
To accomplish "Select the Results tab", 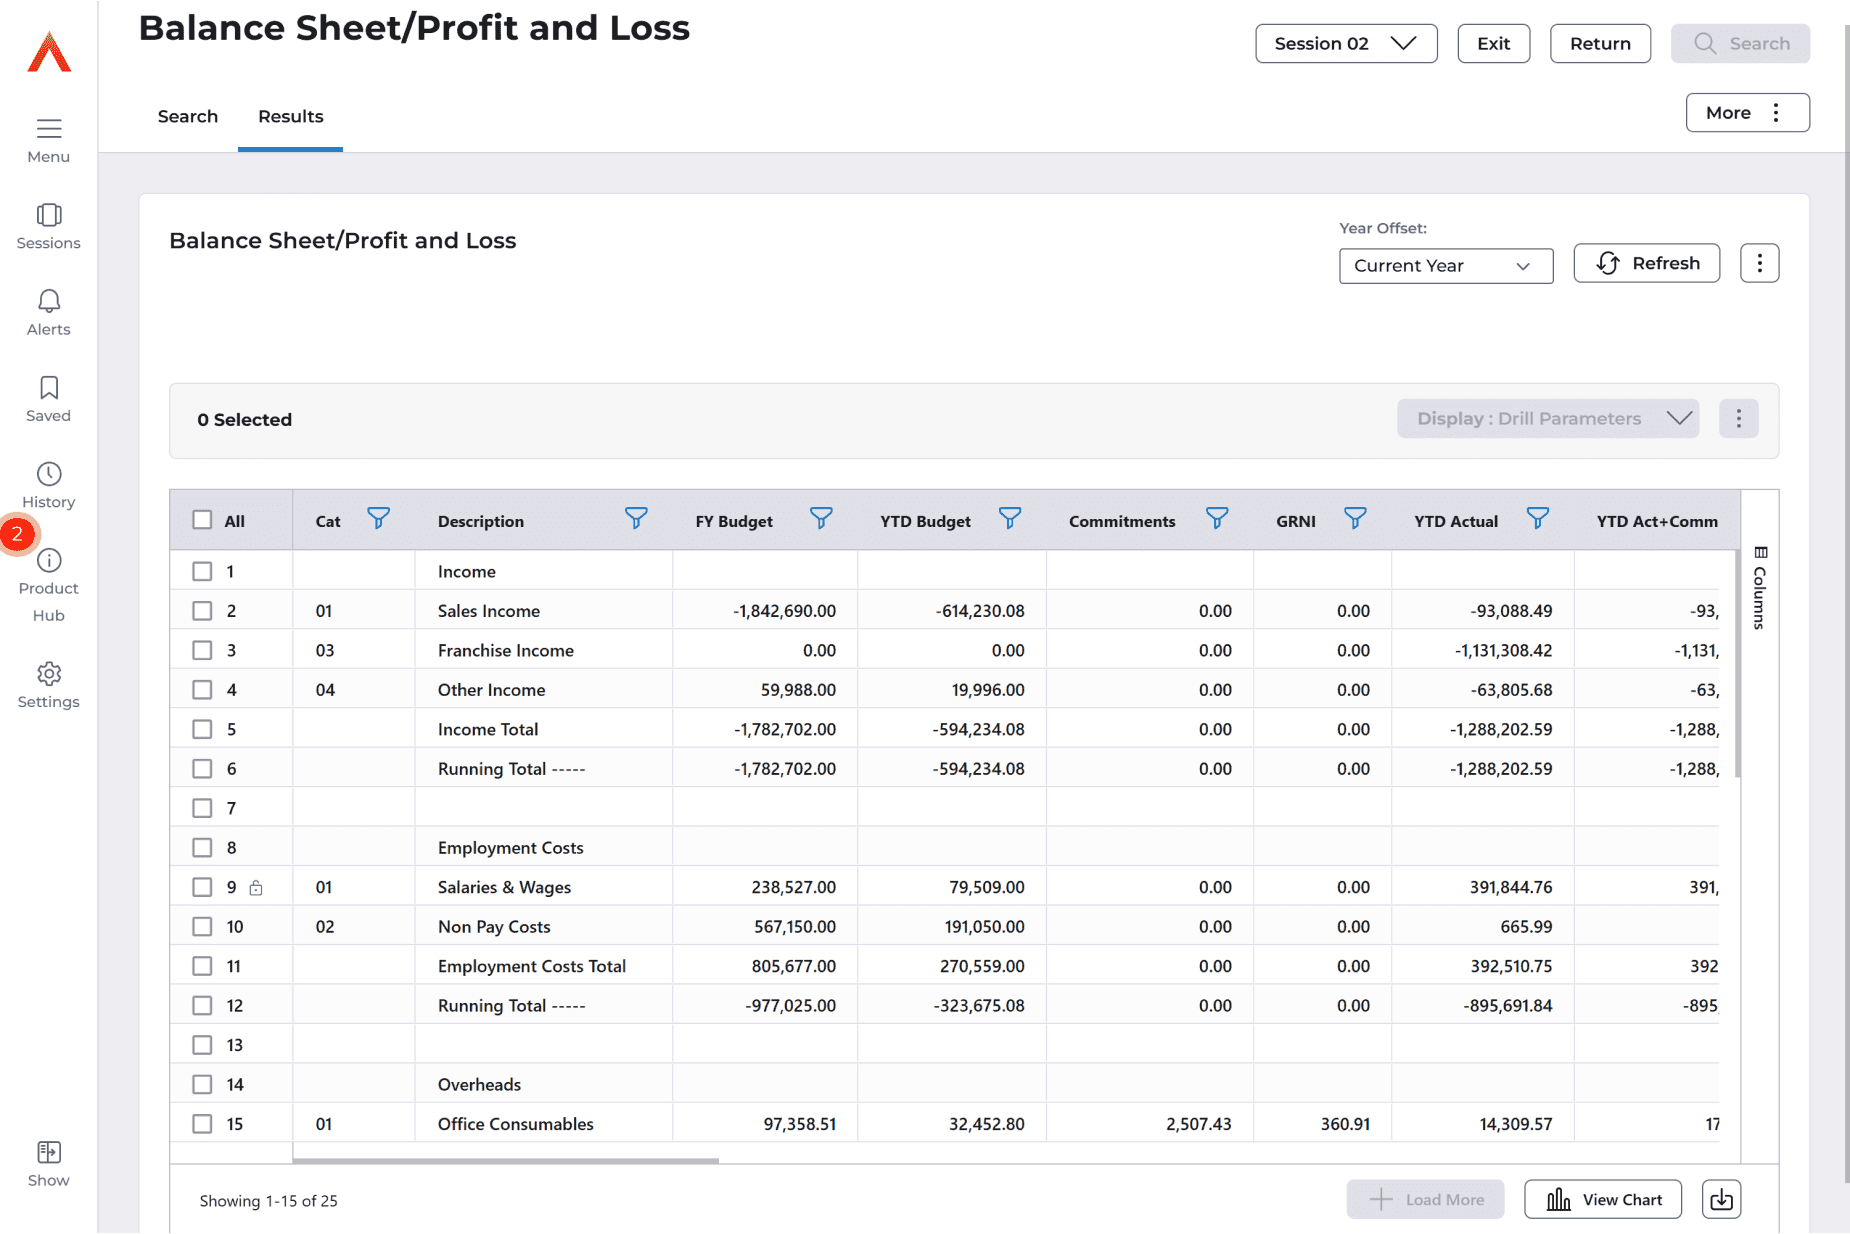I will pyautogui.click(x=290, y=117).
